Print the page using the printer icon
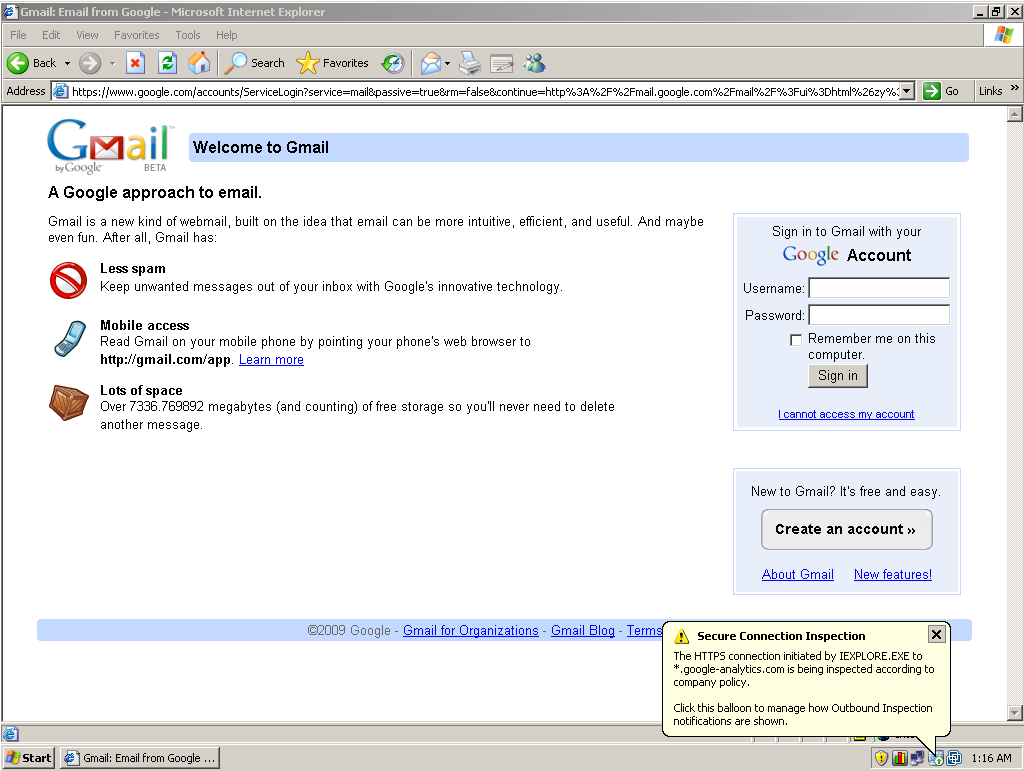The width and height of the screenshot is (1024, 771). 470,63
